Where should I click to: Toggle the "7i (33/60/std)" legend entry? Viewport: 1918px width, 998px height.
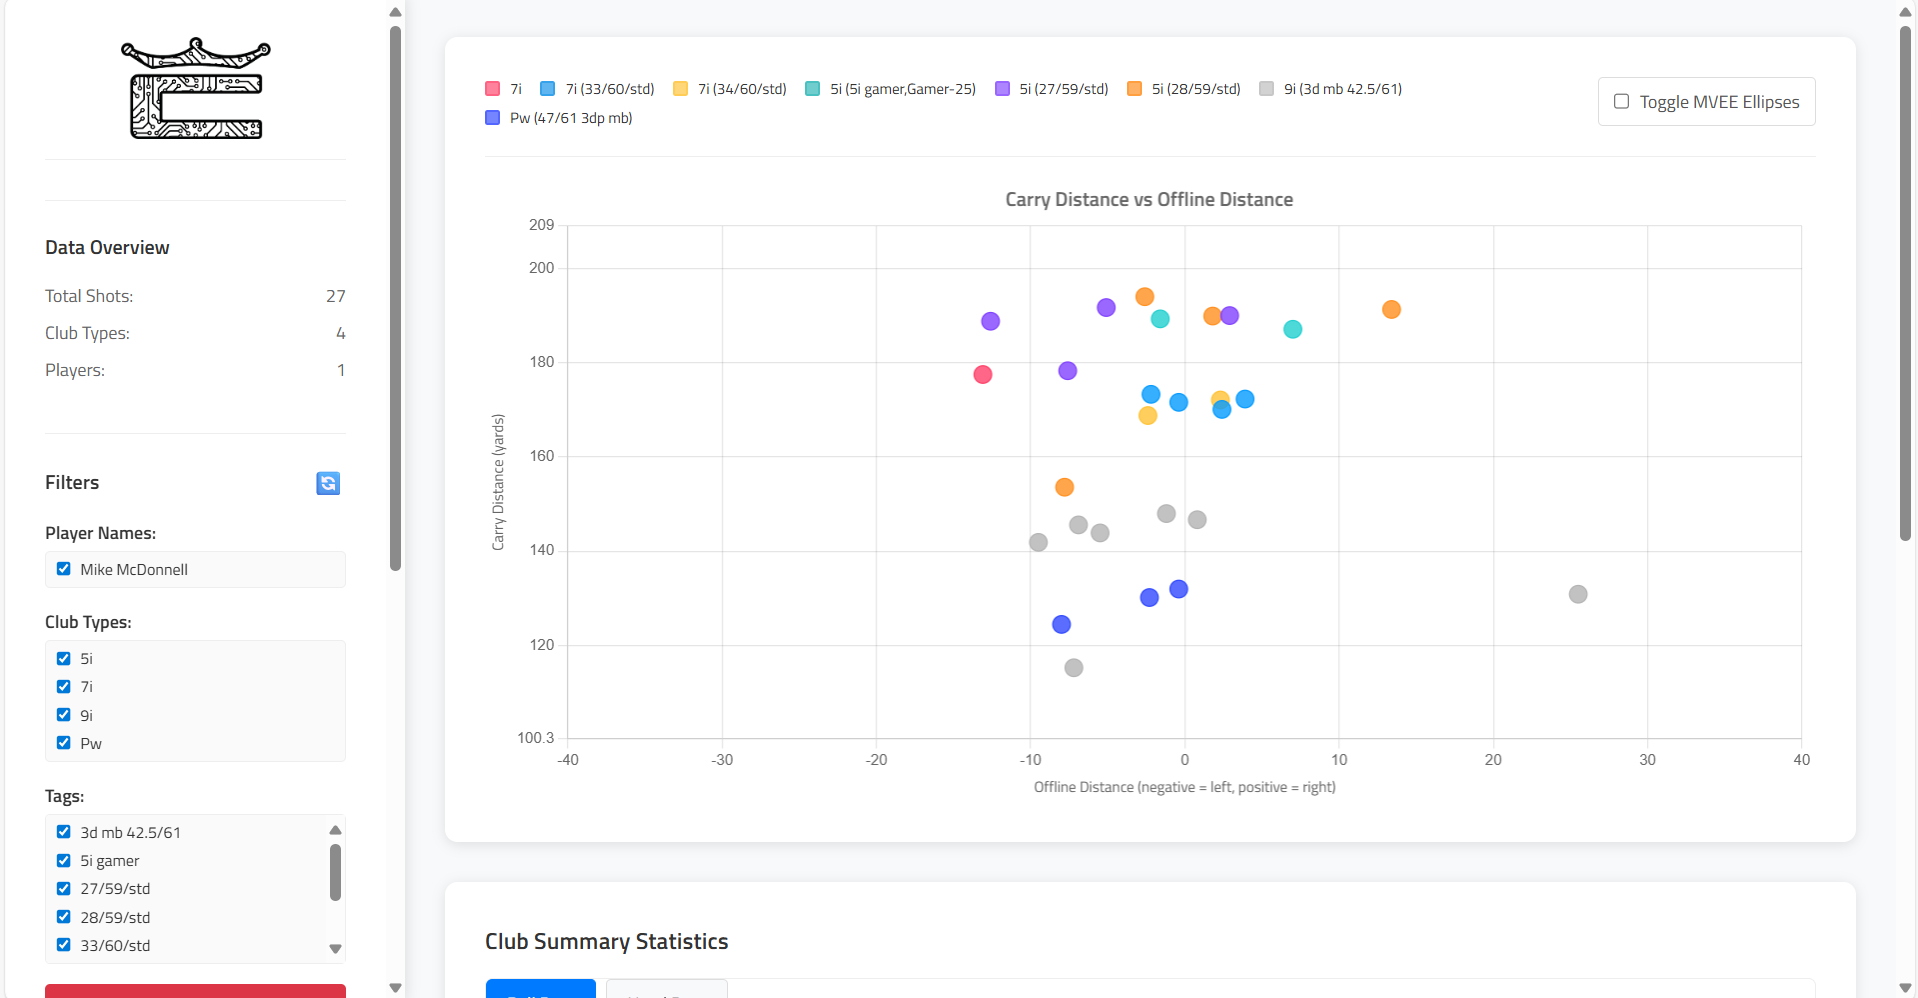598,88
